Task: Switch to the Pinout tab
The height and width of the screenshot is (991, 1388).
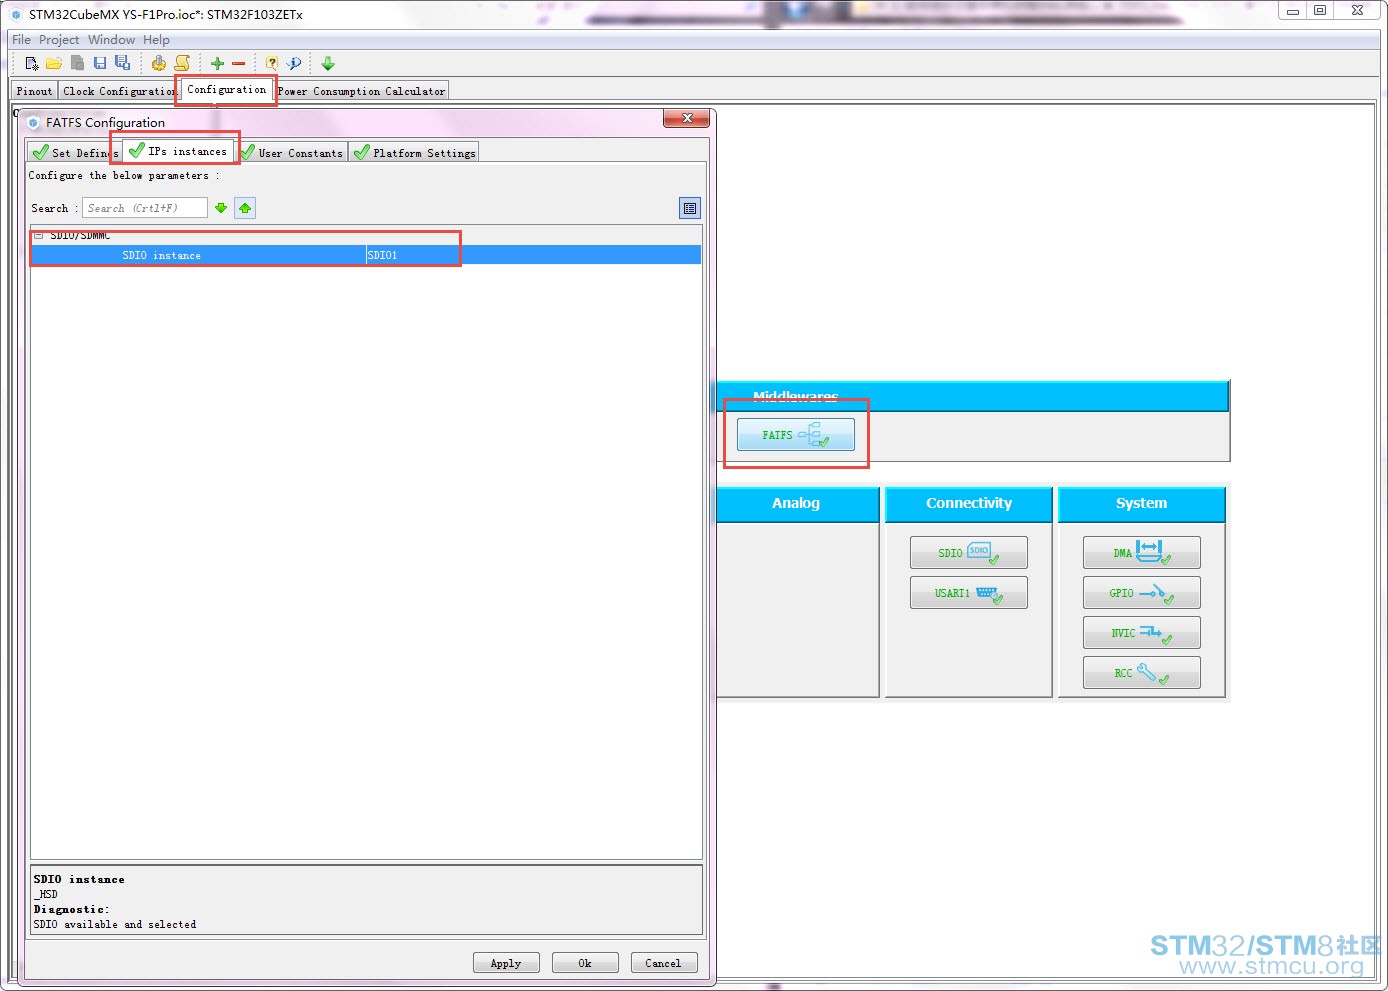Action: tap(35, 91)
